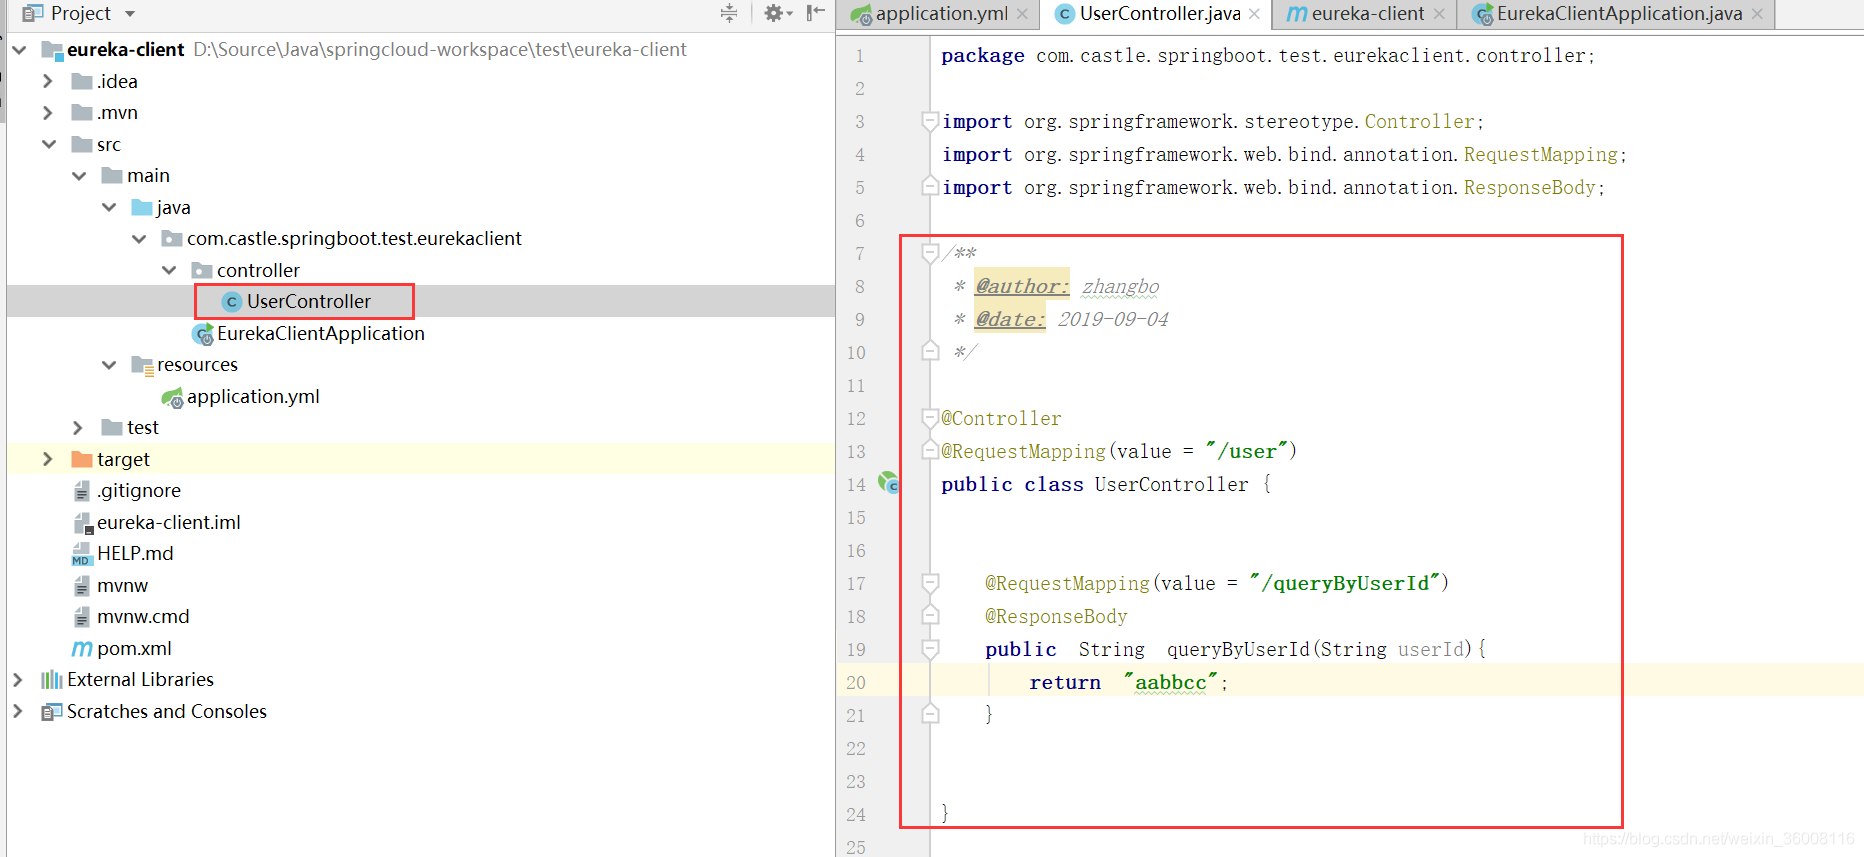Expand the test folder
The width and height of the screenshot is (1864, 857).
(x=78, y=427)
